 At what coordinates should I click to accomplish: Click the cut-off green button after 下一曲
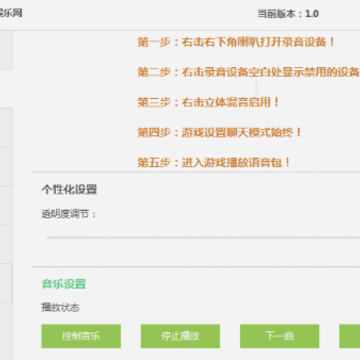350,336
